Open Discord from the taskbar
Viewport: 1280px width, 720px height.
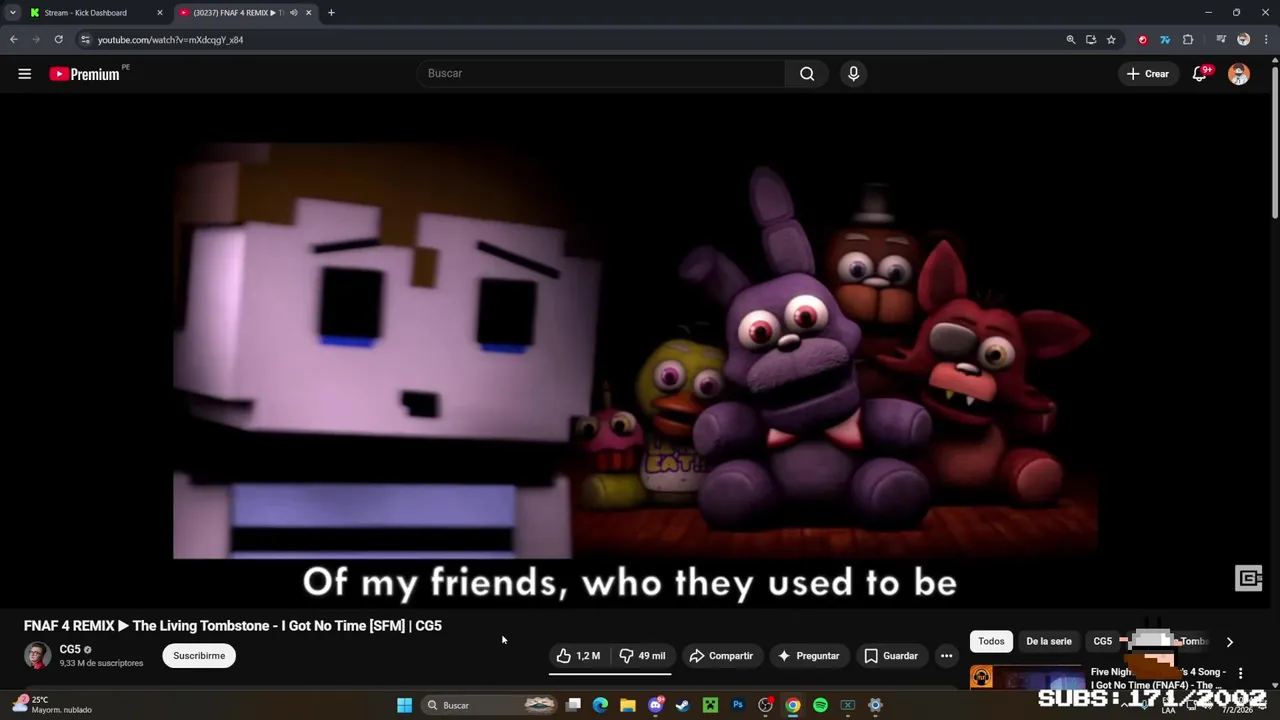(x=656, y=705)
